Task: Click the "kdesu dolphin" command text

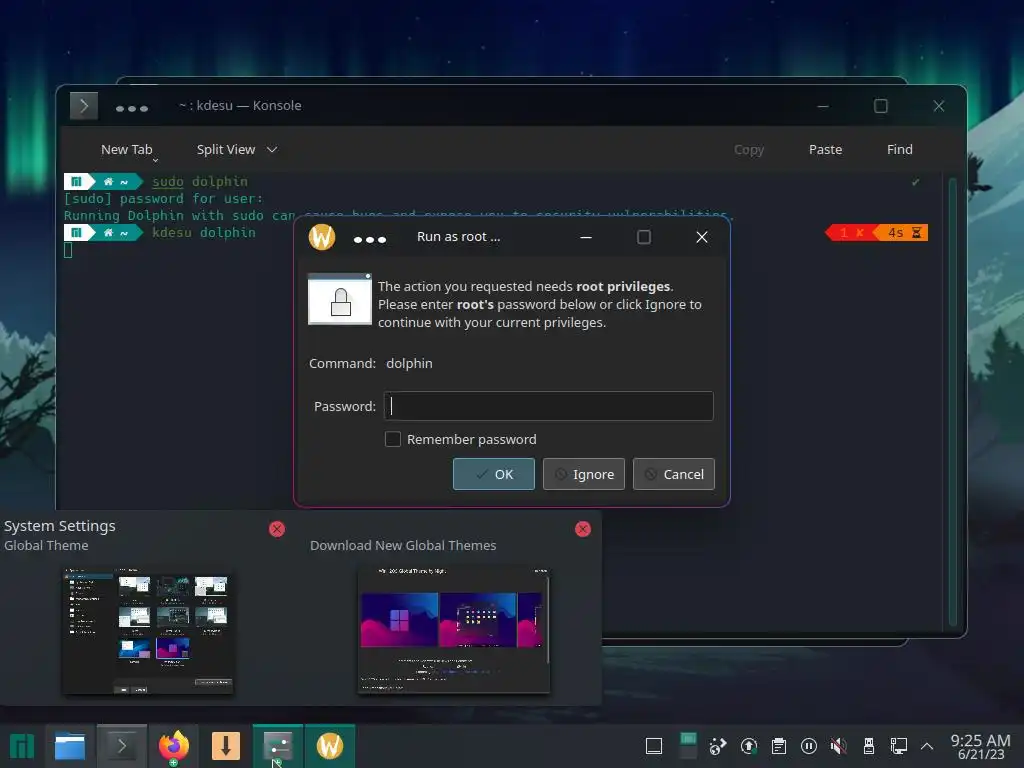Action: click(204, 232)
